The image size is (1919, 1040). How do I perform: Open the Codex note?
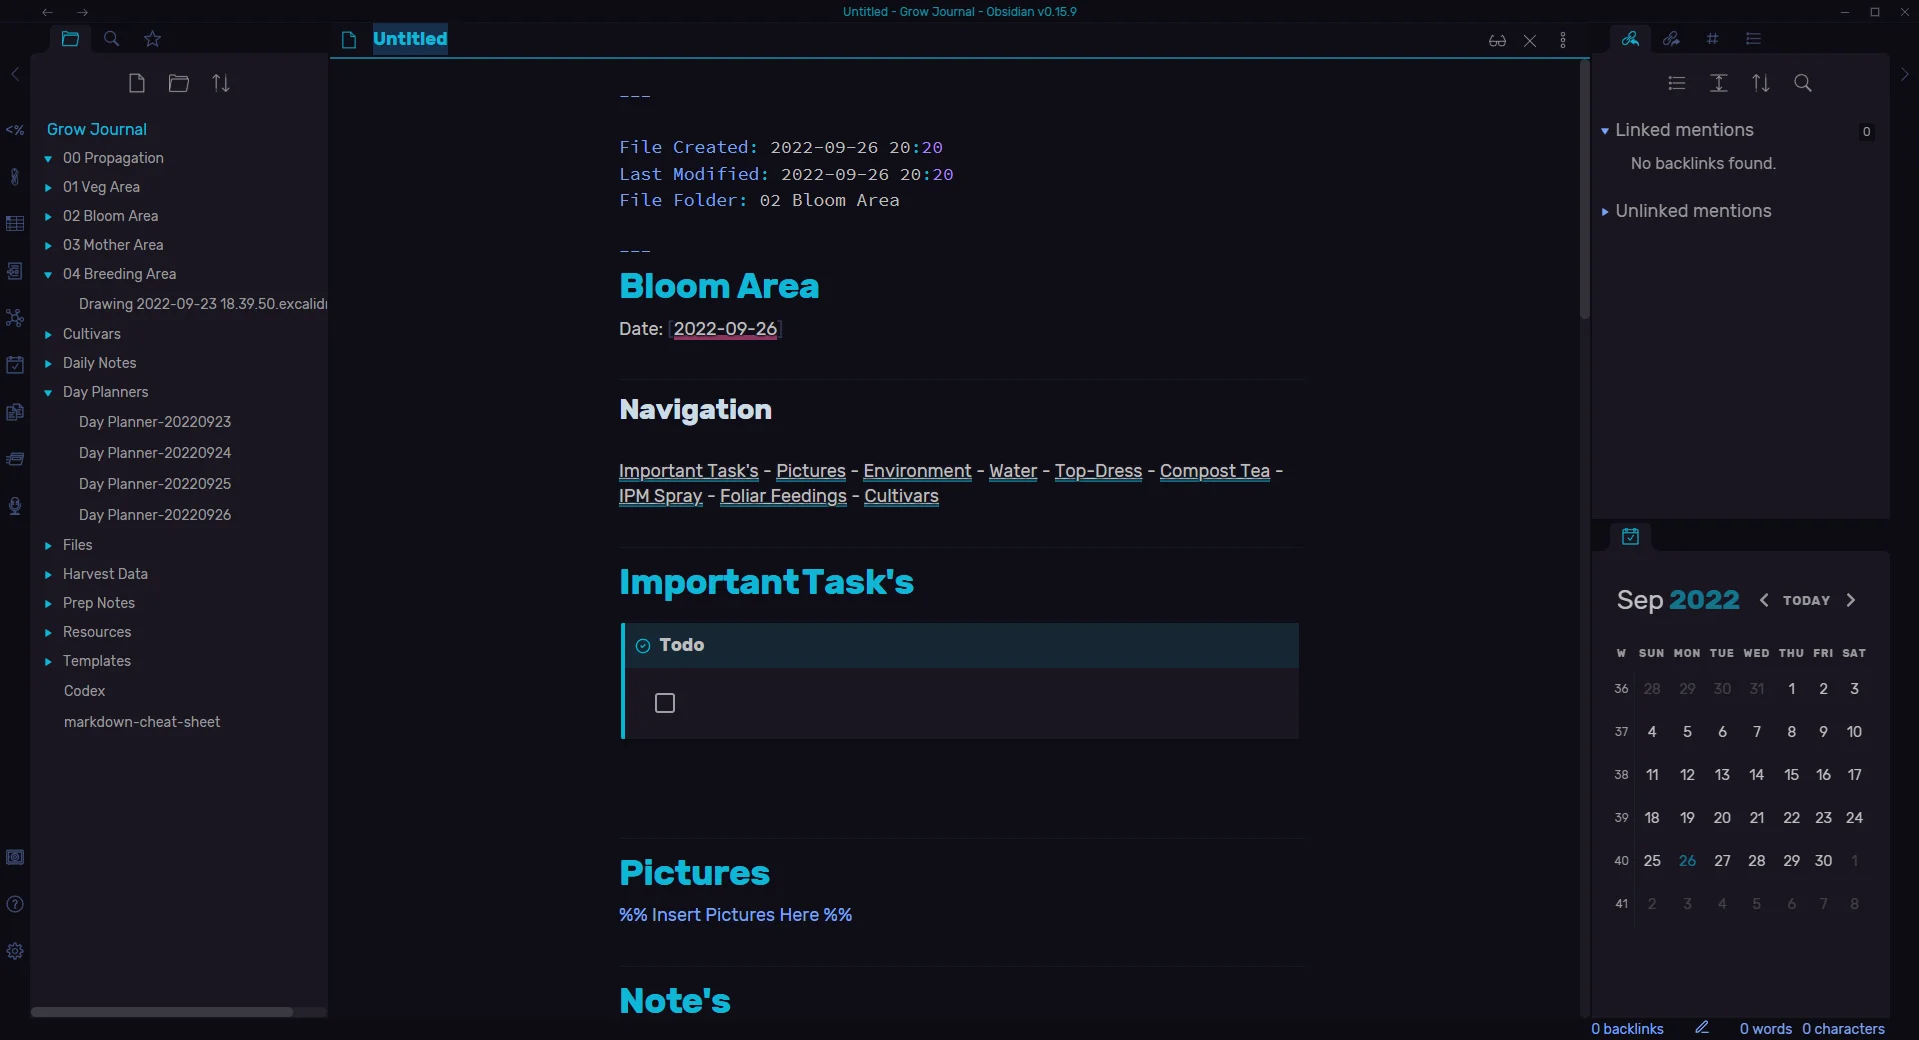click(x=84, y=691)
